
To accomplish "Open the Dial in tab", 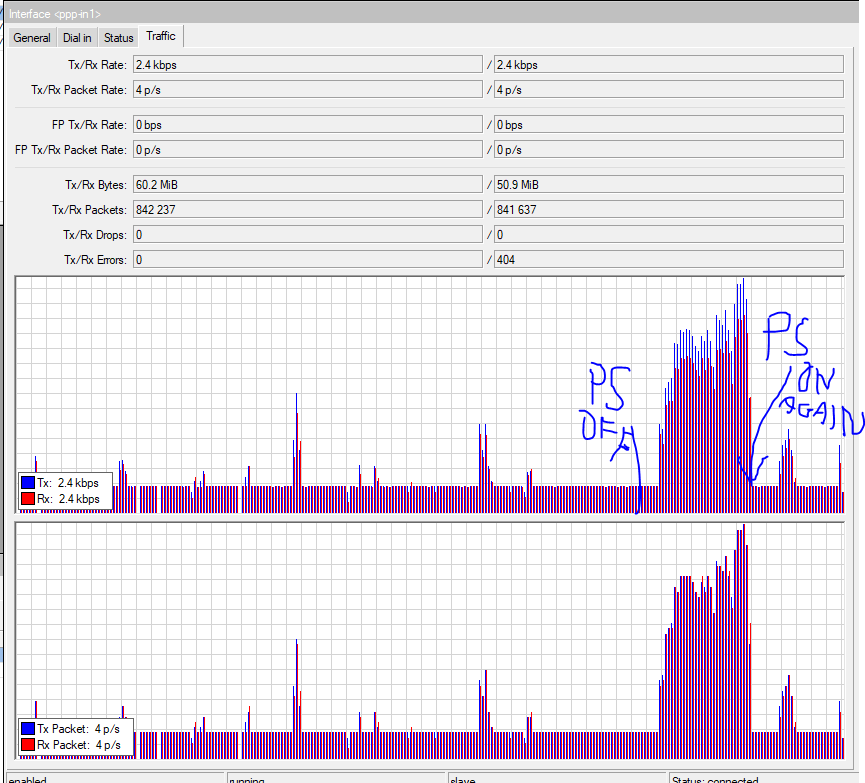I will click(x=77, y=38).
